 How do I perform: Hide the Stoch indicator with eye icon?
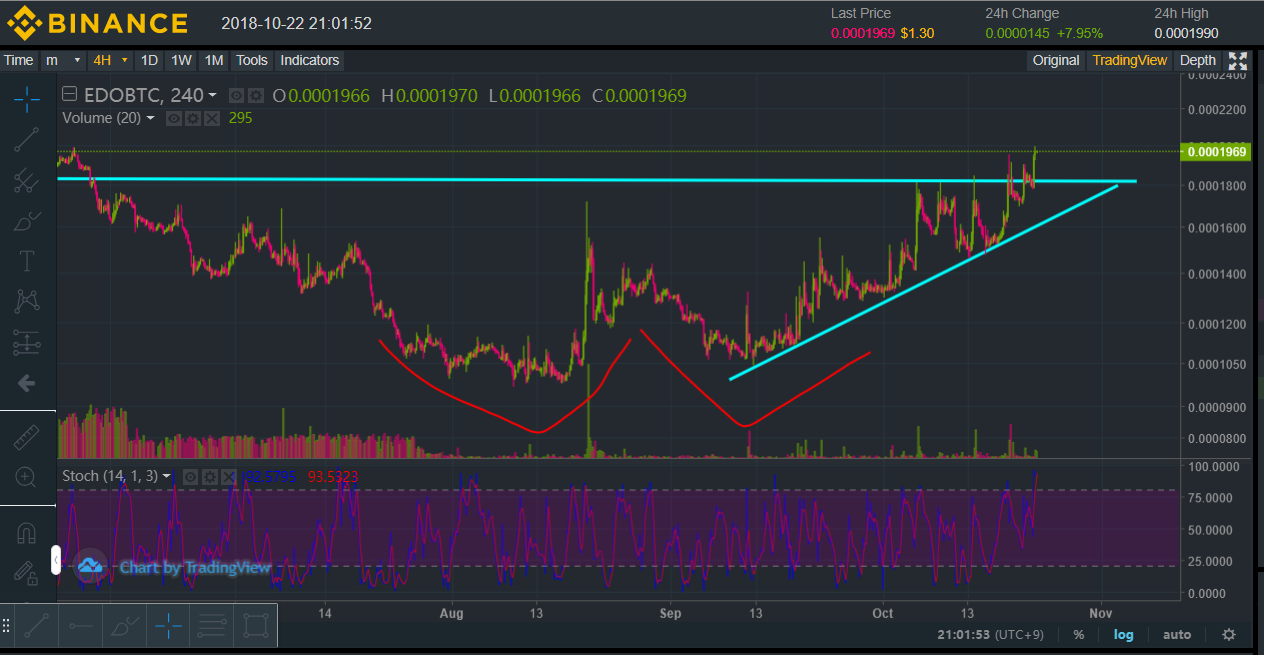tap(191, 476)
